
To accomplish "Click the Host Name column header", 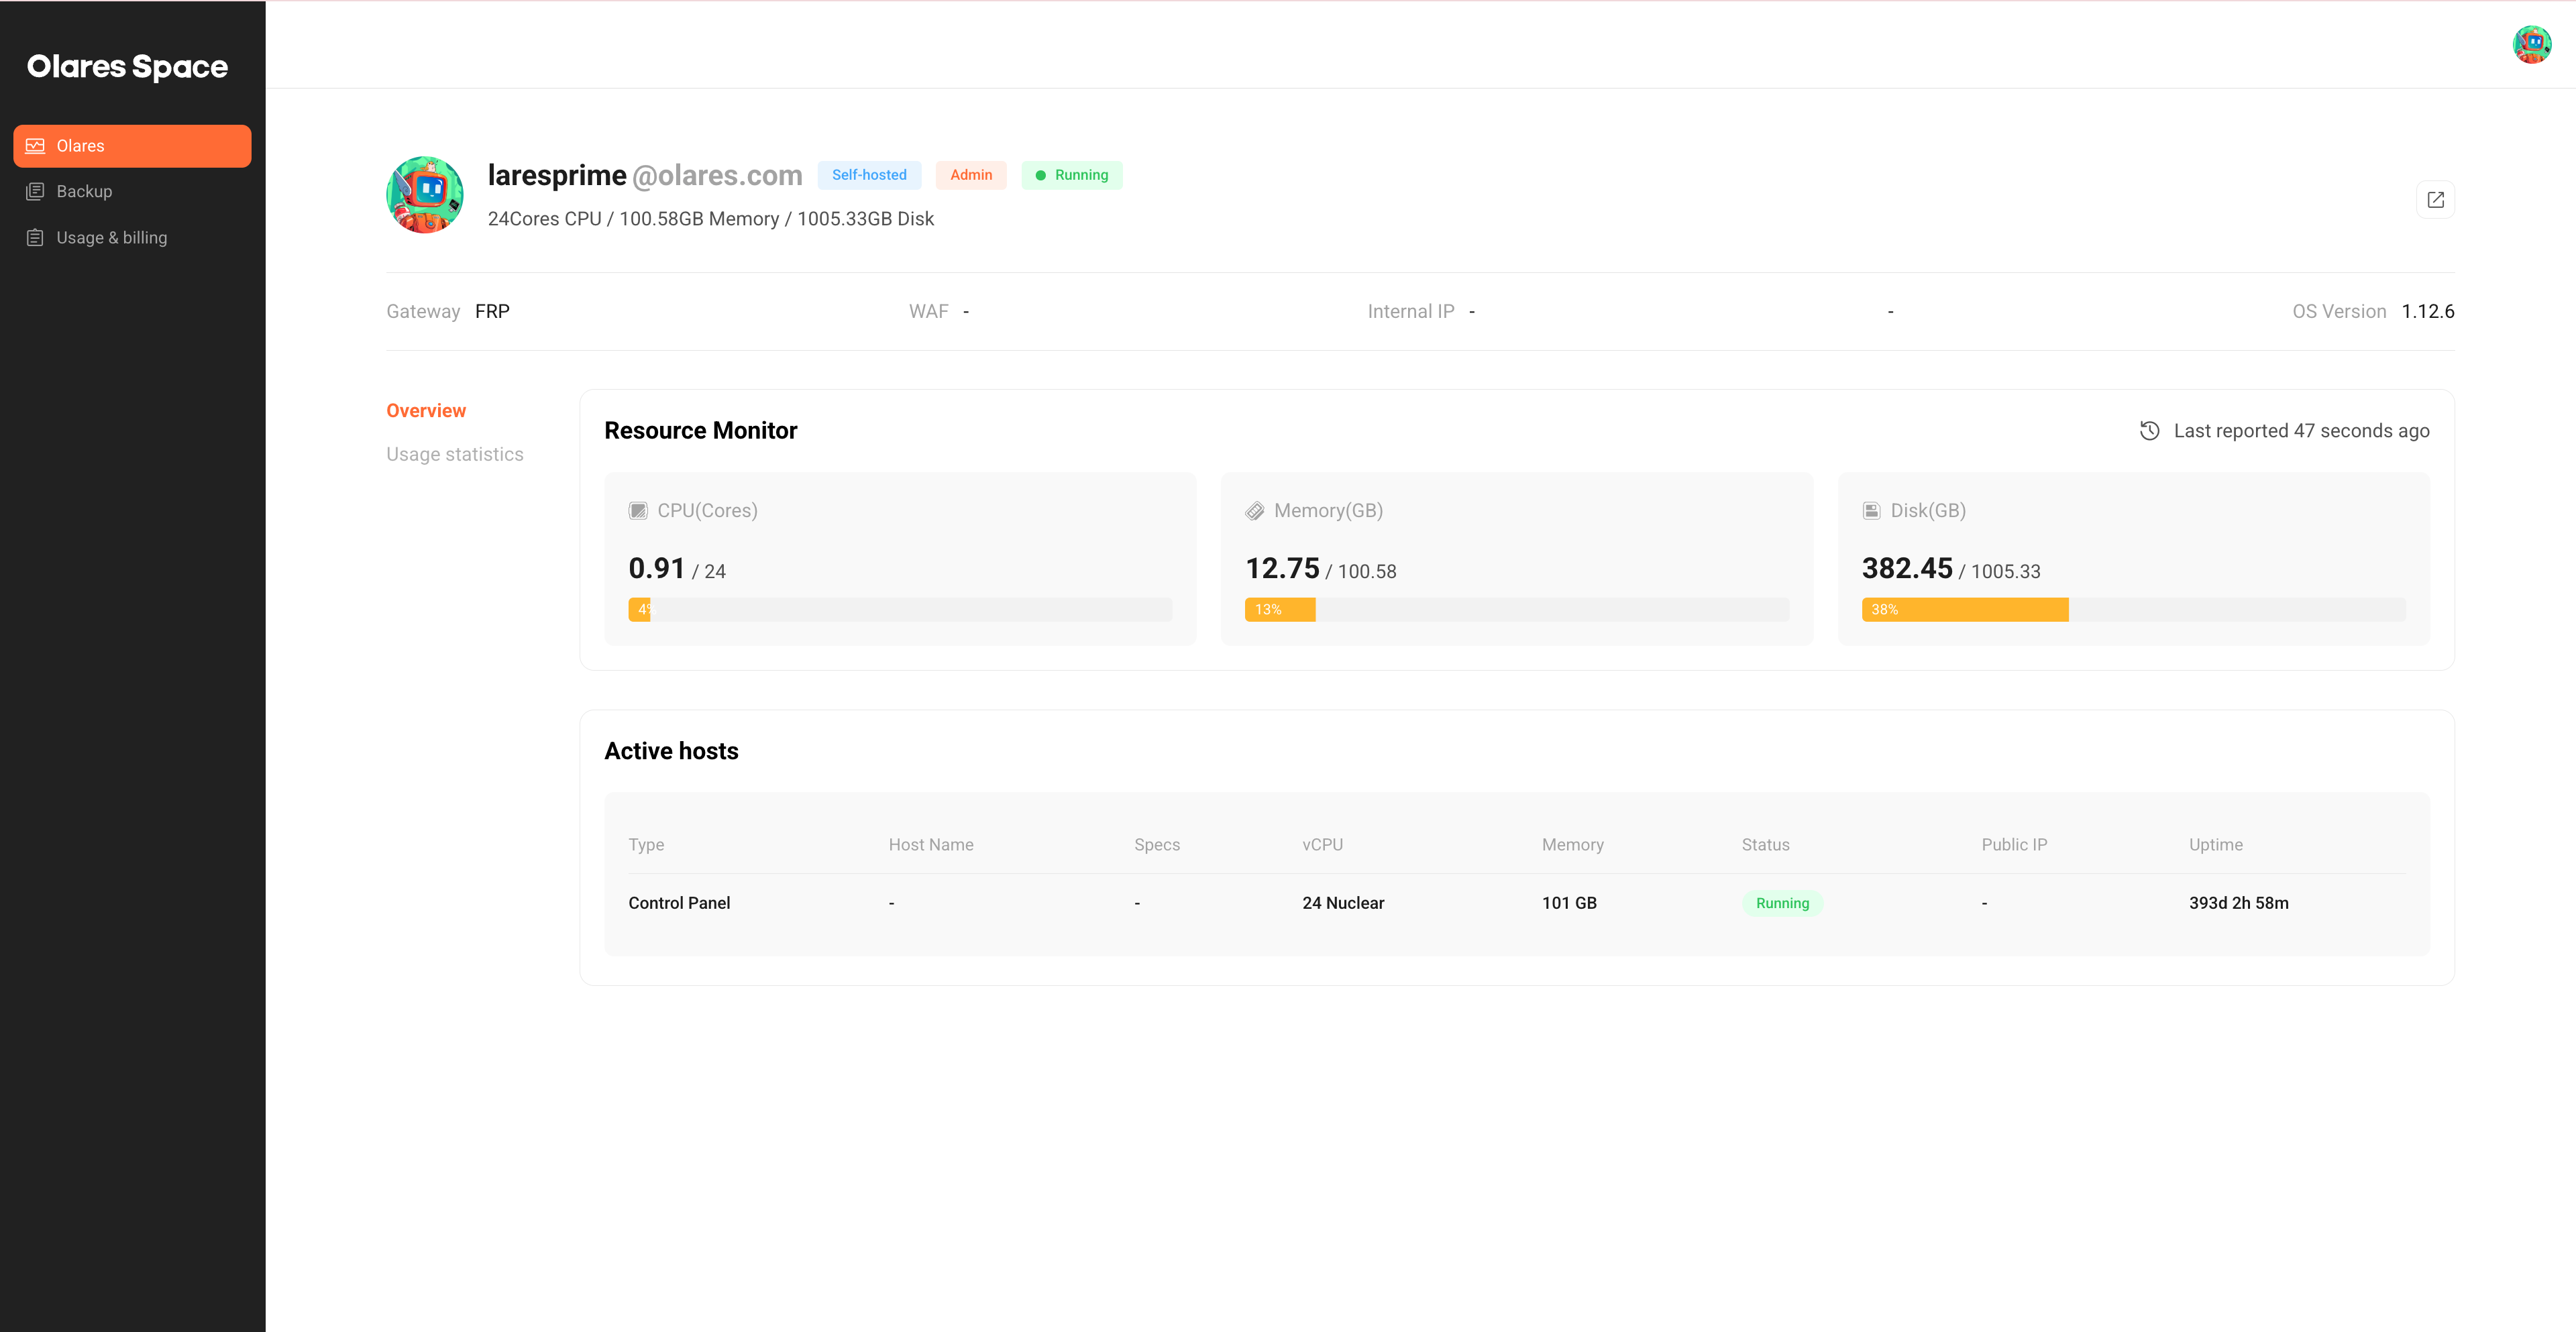I will [x=931, y=845].
